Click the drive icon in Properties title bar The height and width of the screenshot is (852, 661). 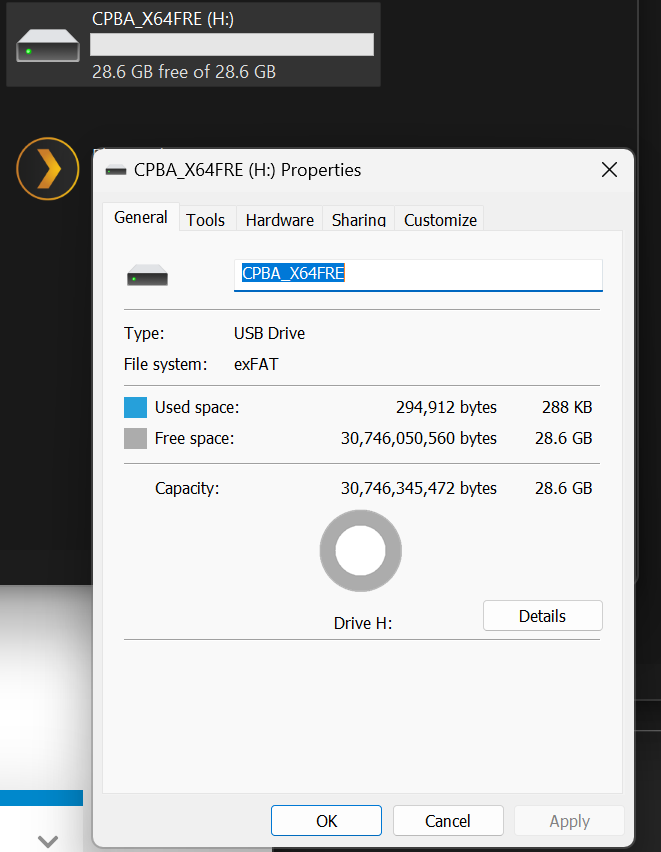point(116,170)
